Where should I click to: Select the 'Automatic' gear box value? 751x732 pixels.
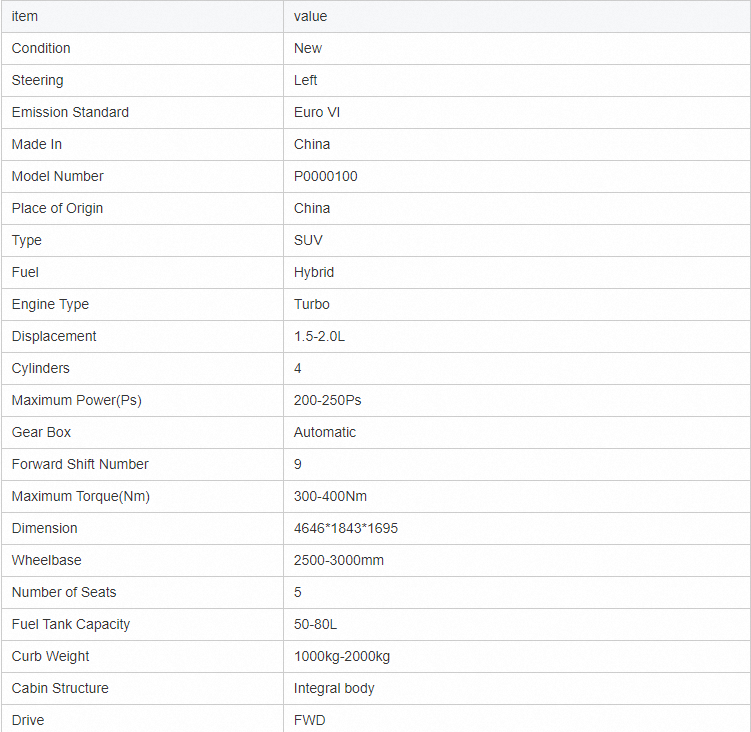(325, 432)
